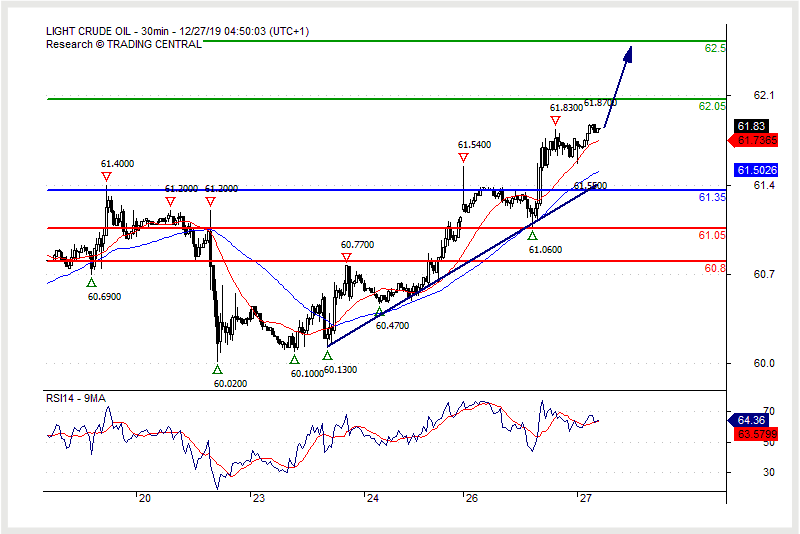Click the 61.5400 swing high label
The image size is (800, 534).
tap(474, 145)
